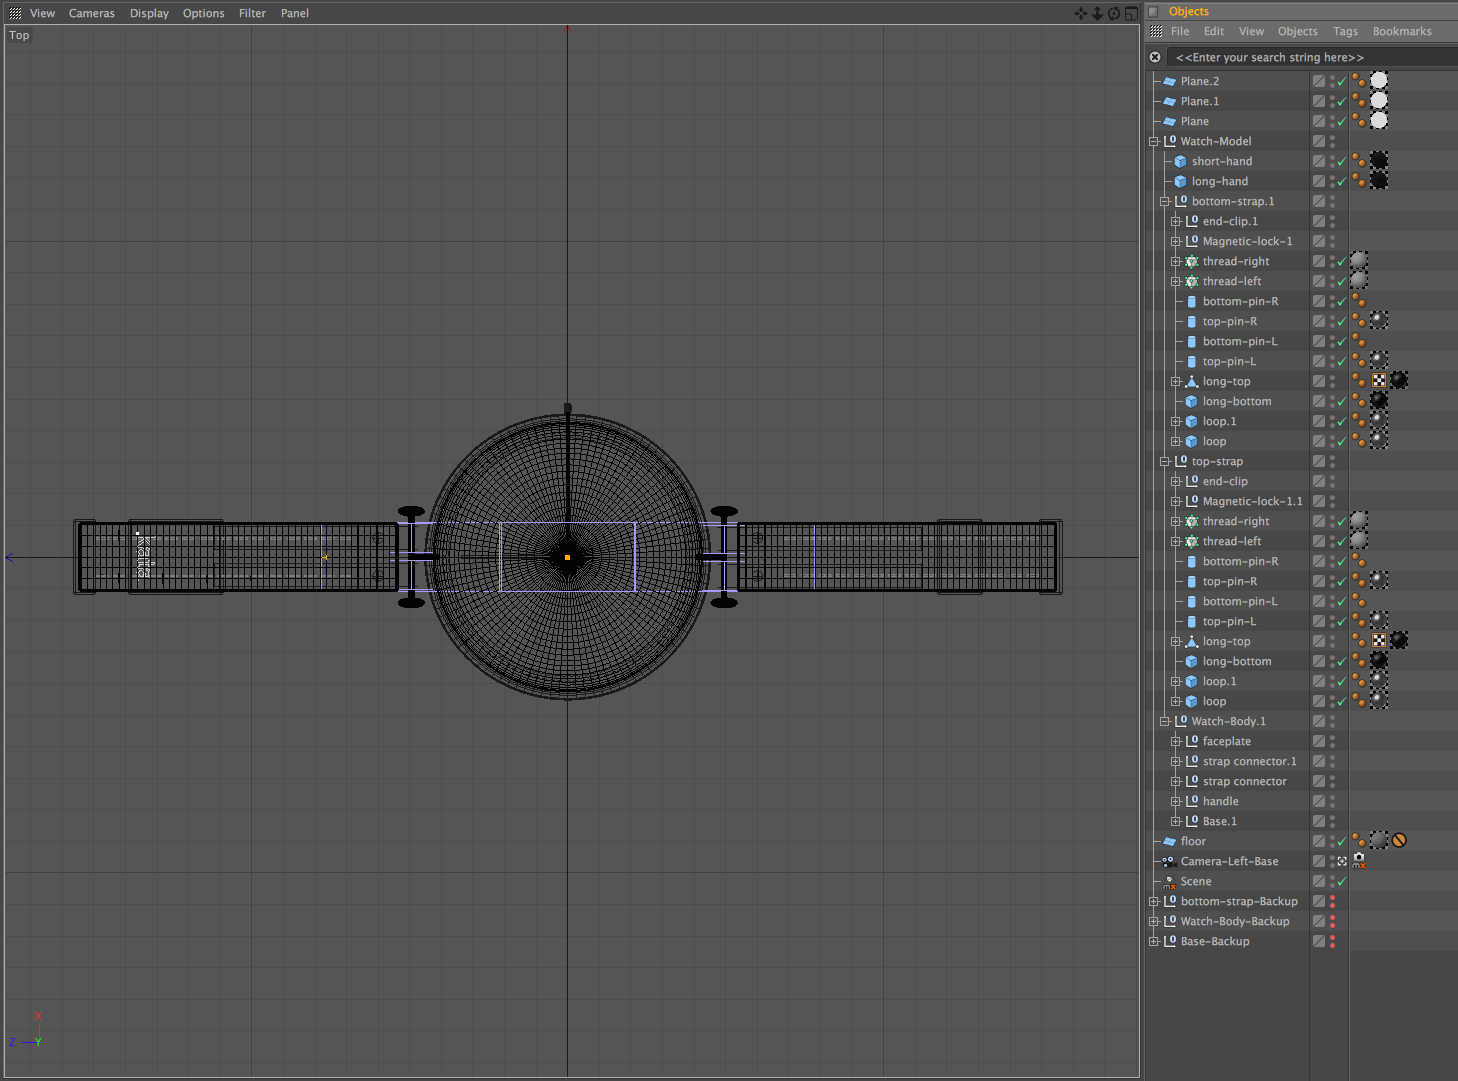Click the Top view label
The width and height of the screenshot is (1458, 1081).
coord(18,35)
